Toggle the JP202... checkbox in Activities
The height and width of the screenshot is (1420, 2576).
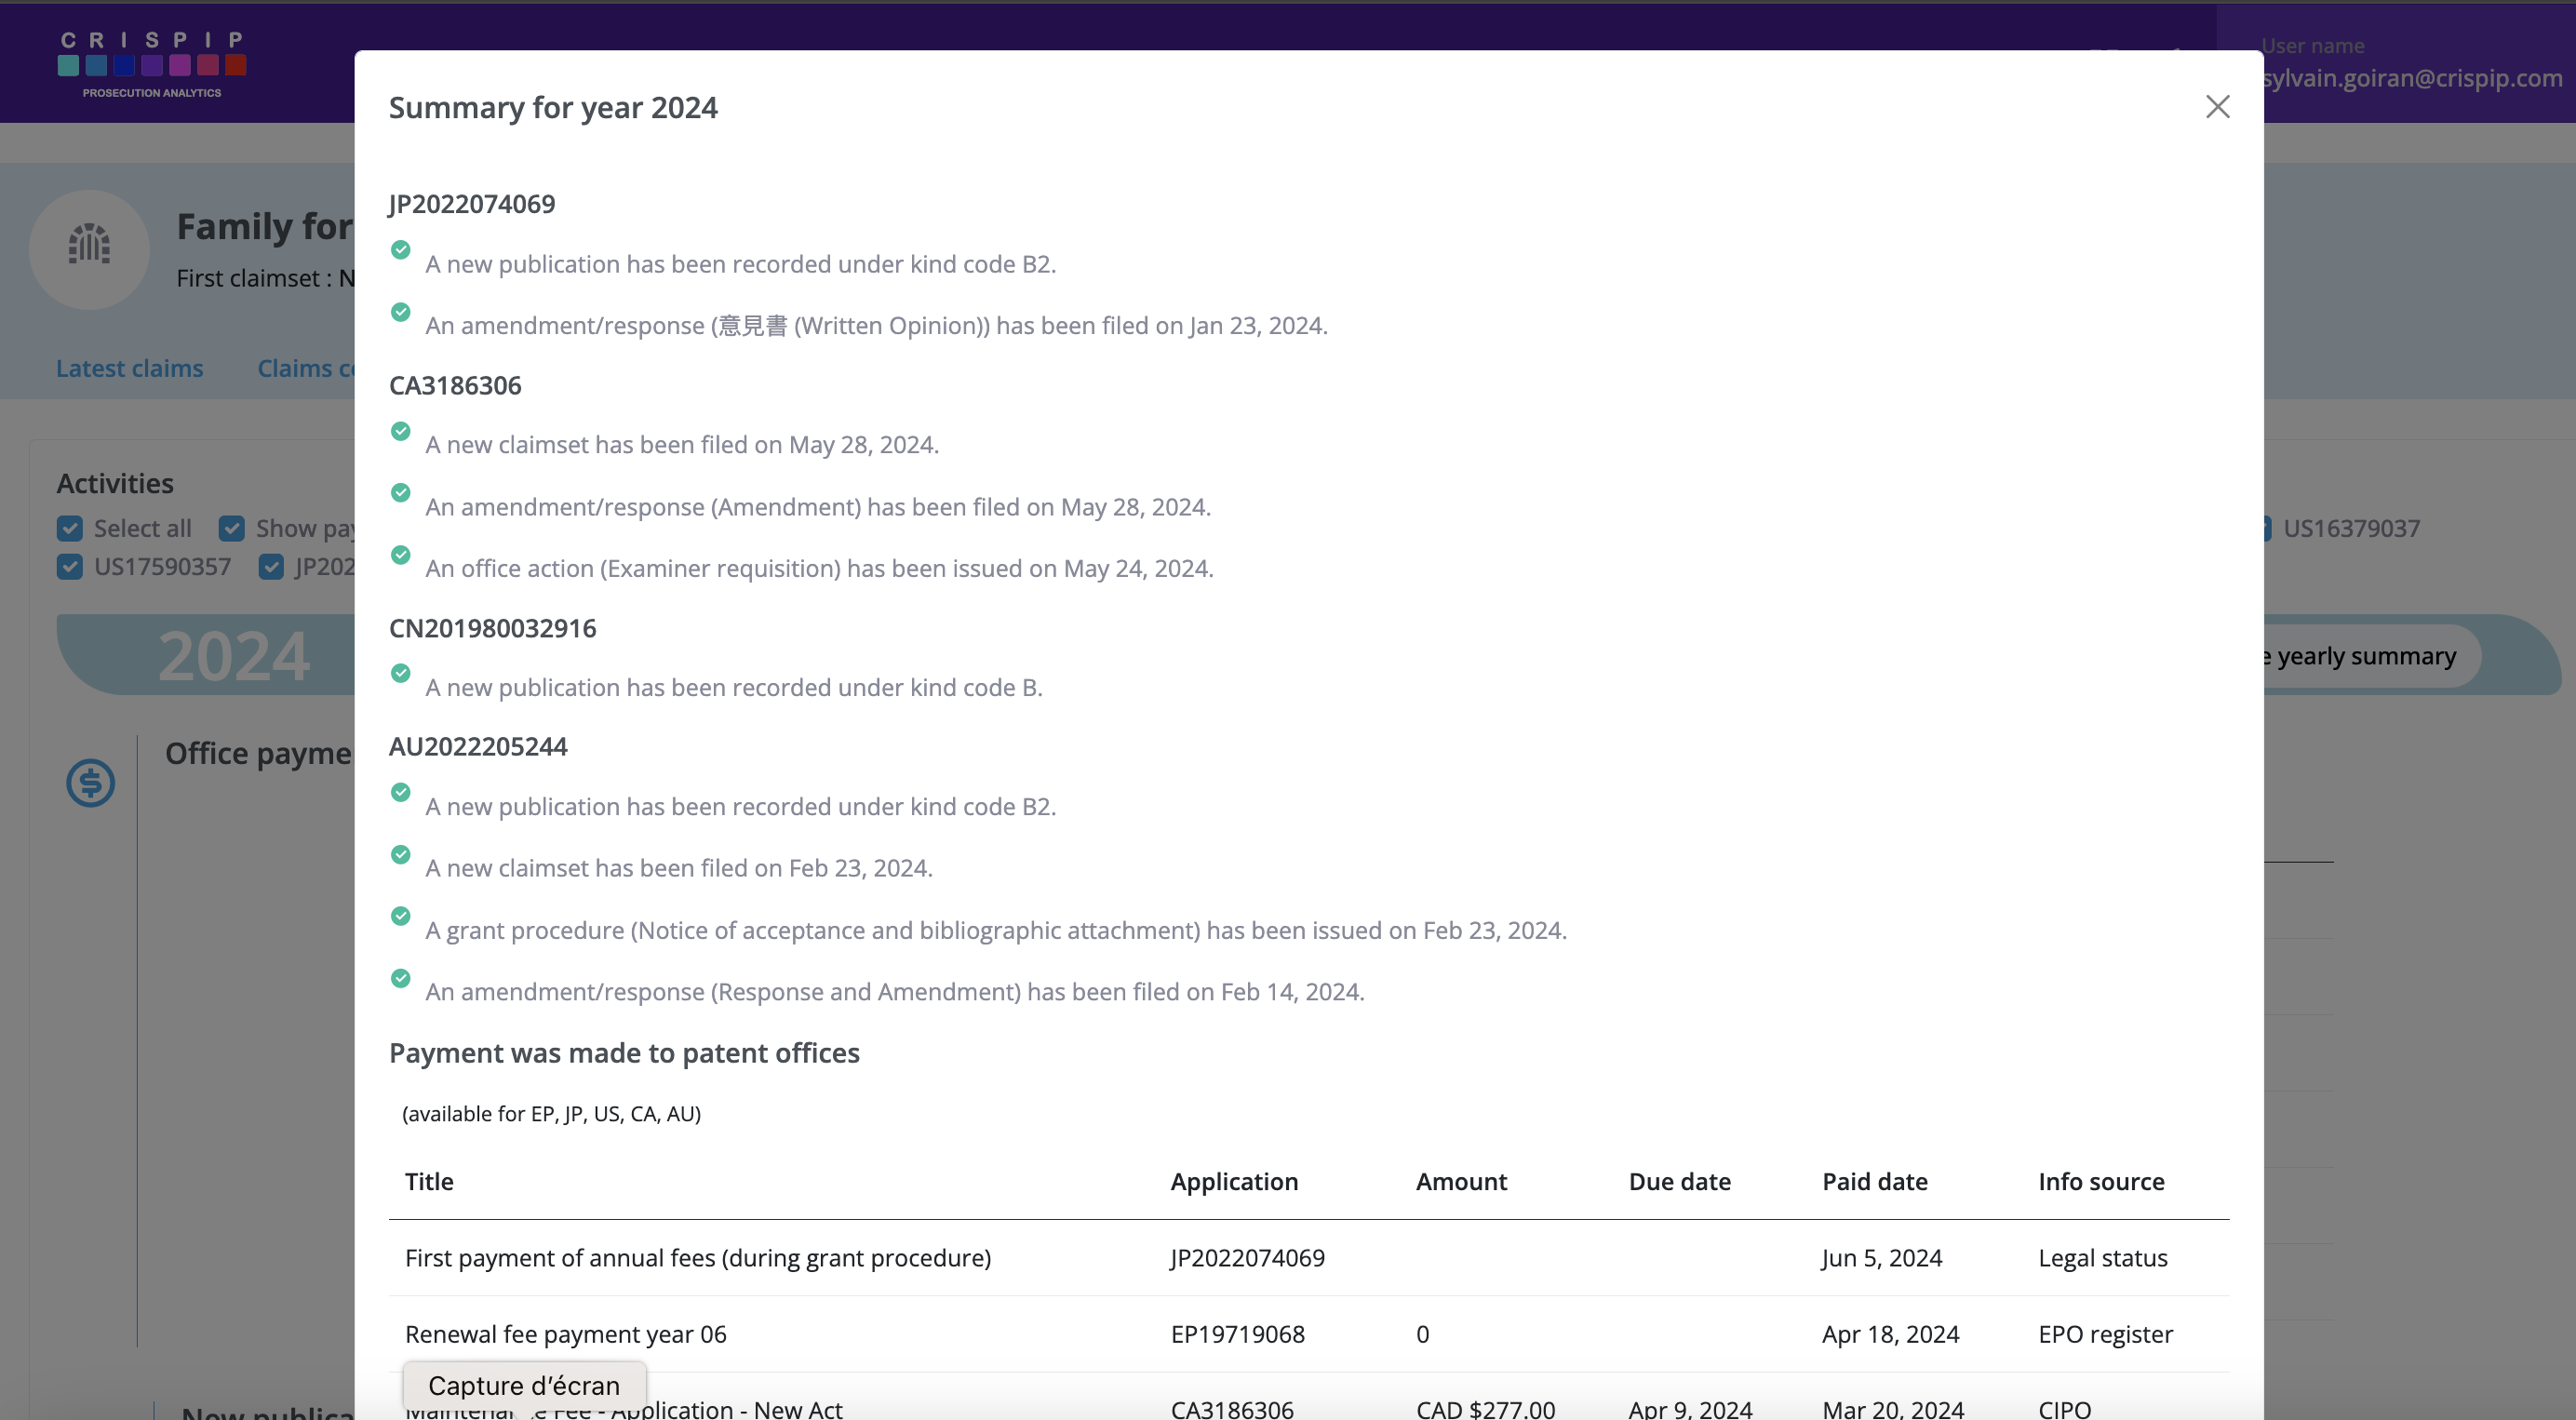tap(271, 567)
